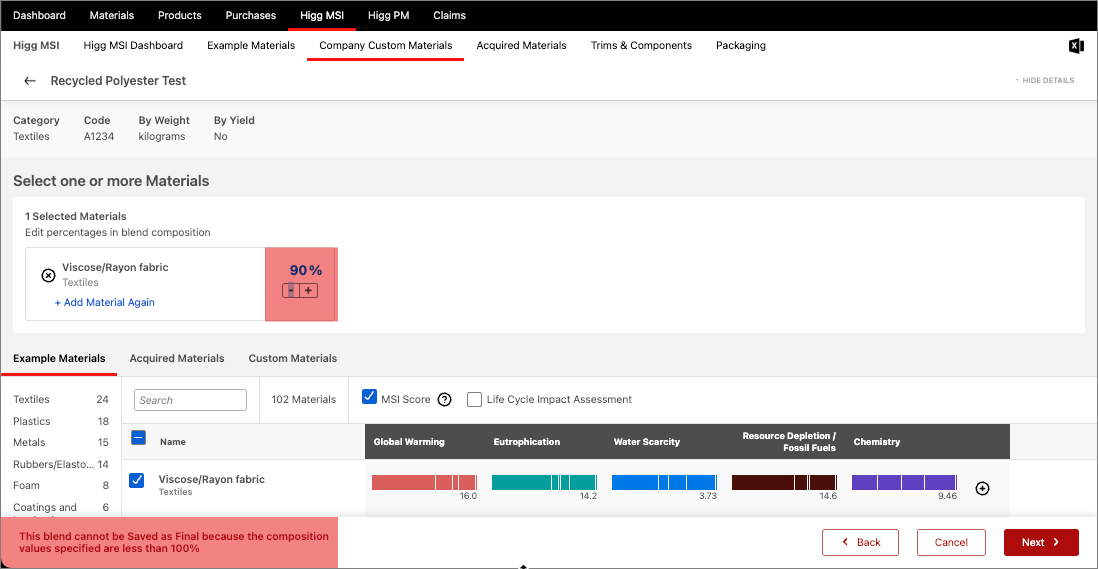
Task: Open the MSI Score help question mark
Action: (x=444, y=400)
